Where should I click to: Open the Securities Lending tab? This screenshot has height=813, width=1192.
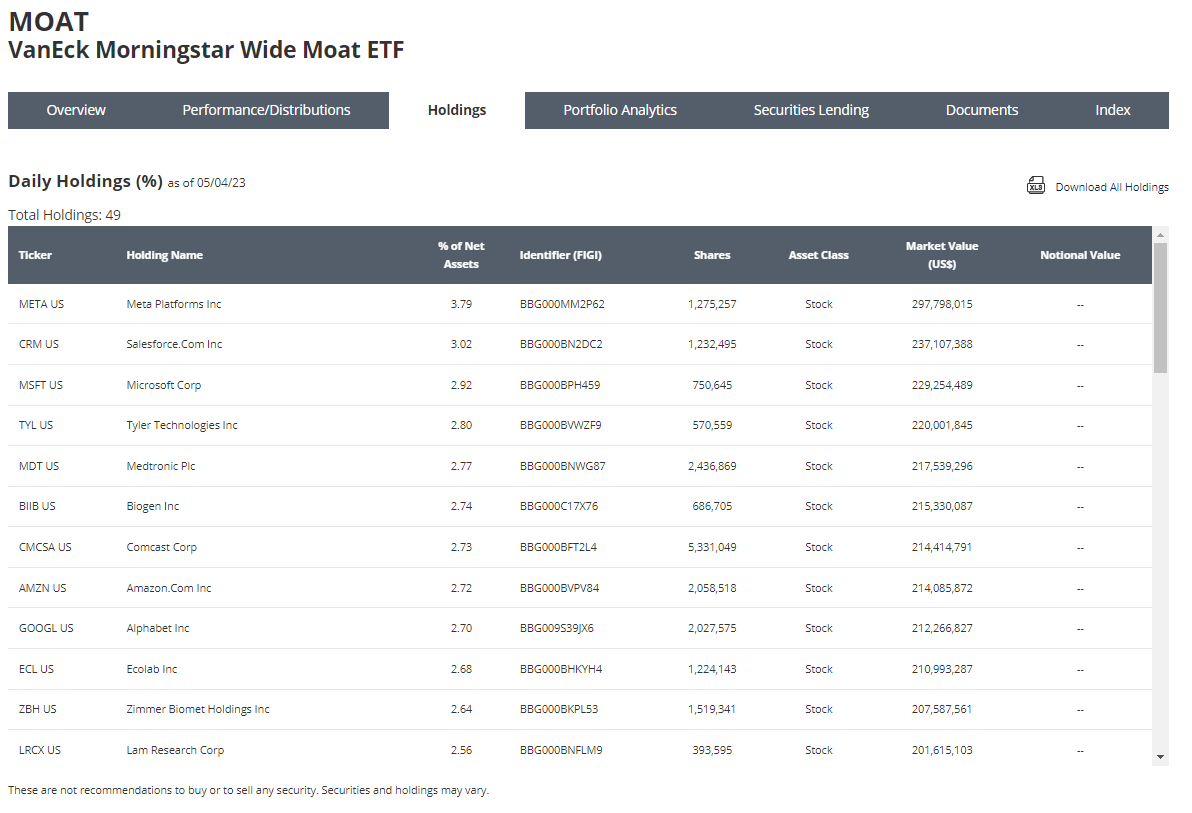click(x=811, y=110)
